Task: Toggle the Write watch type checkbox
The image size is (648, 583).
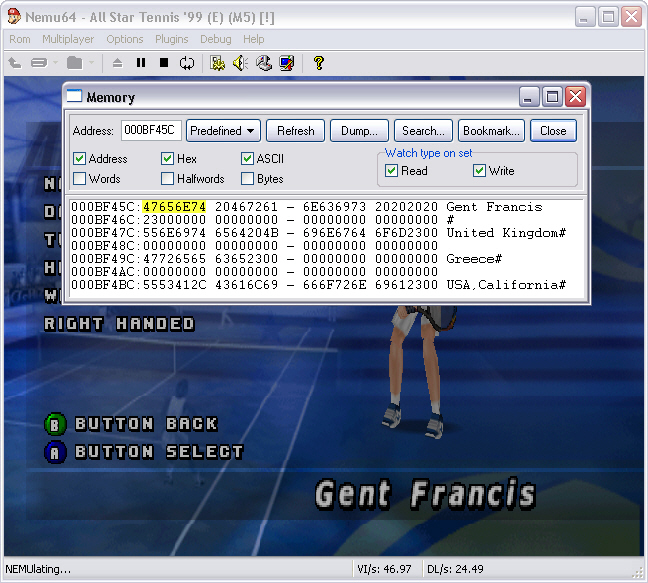Action: 479,170
